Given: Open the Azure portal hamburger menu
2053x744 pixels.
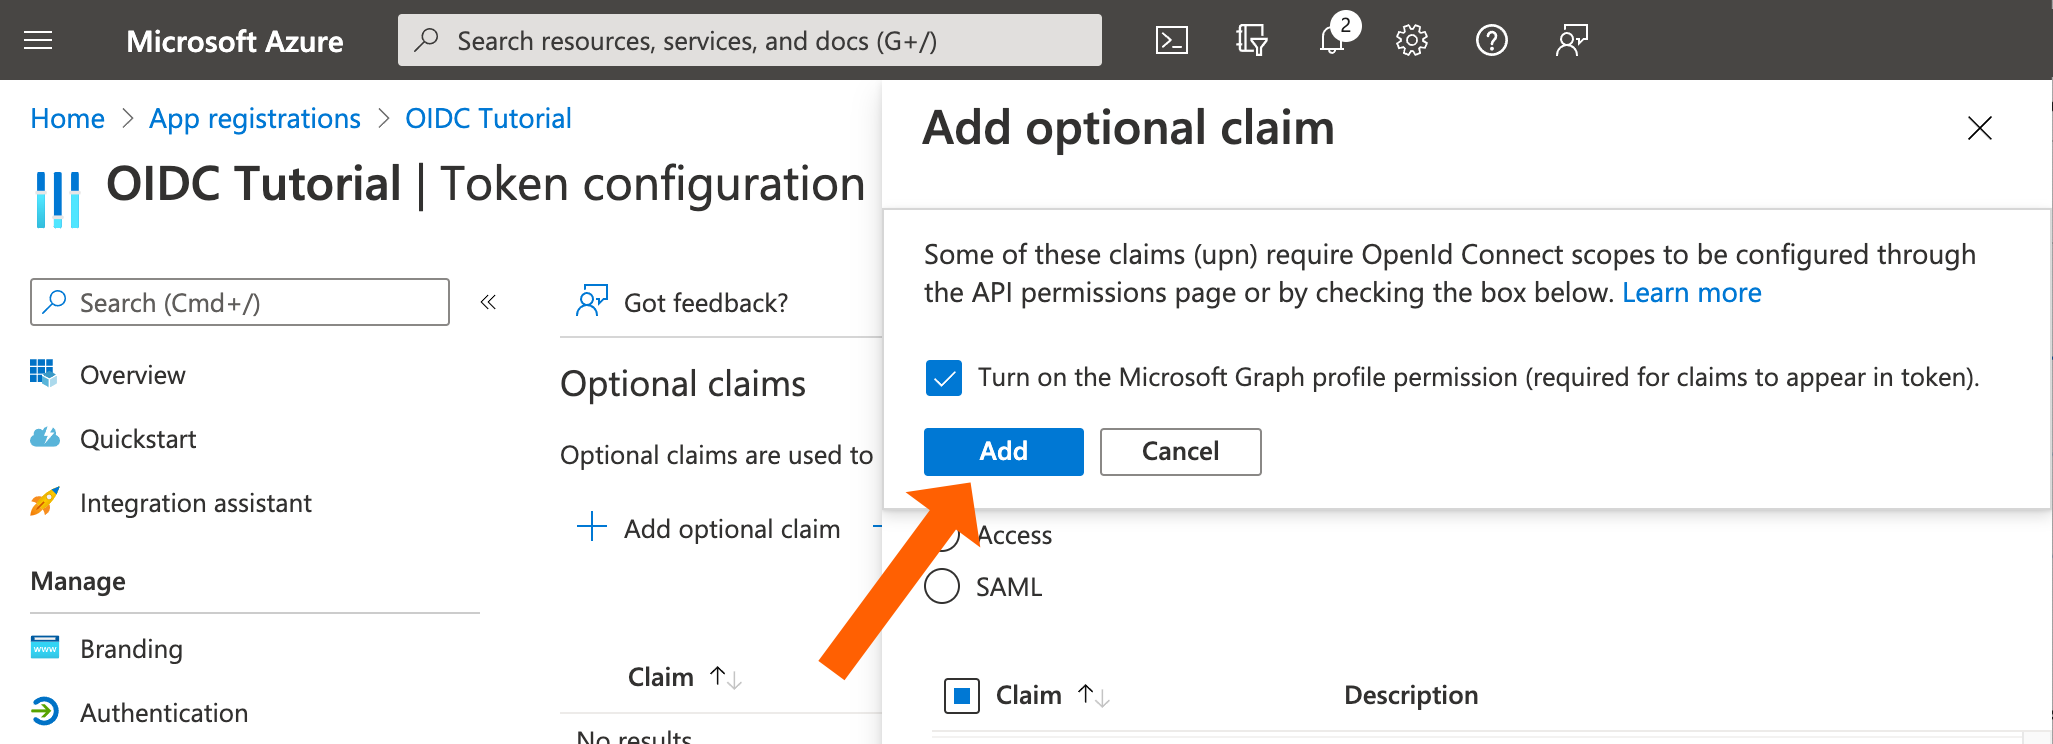Looking at the screenshot, I should pyautogui.click(x=38, y=40).
